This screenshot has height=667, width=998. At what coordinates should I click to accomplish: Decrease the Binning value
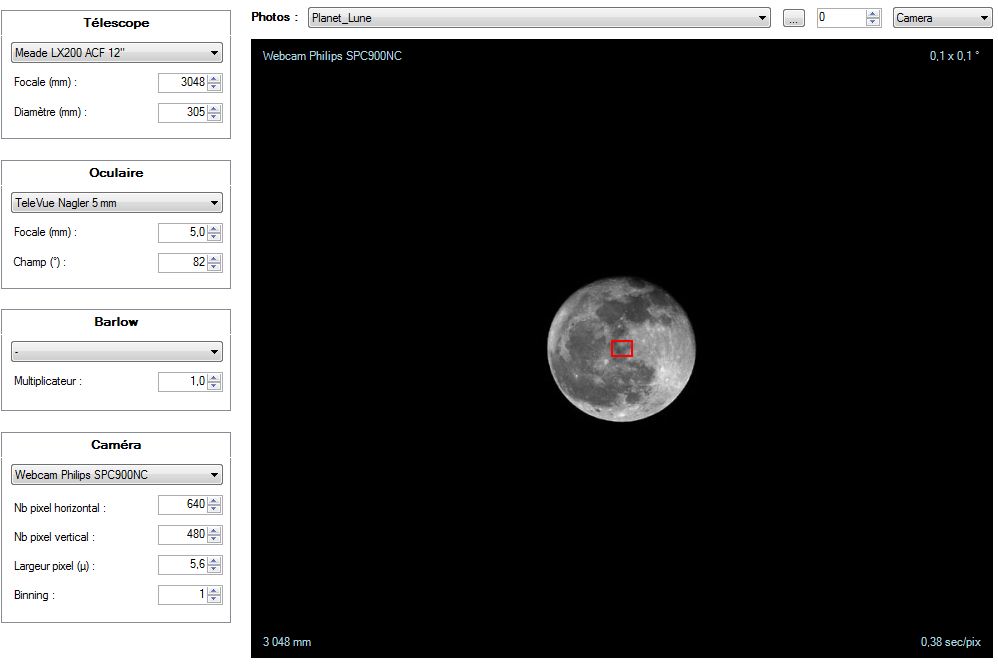point(214,599)
